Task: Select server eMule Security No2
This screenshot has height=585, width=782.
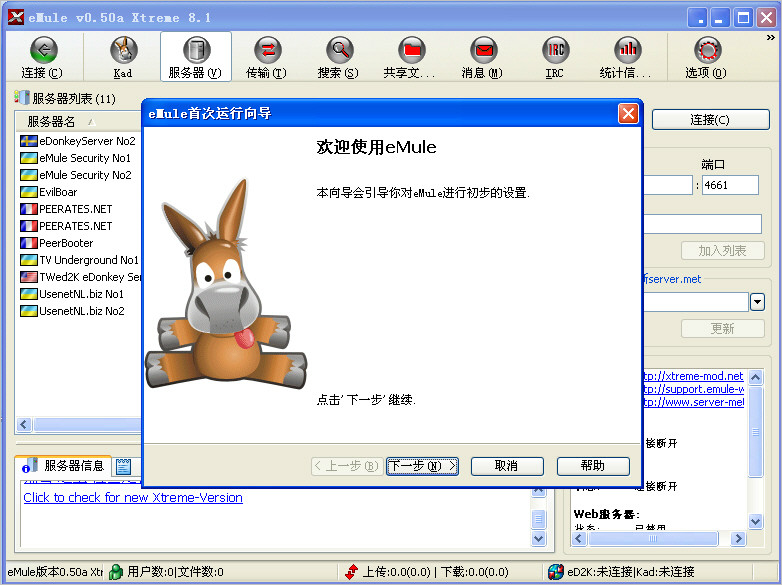Action: tap(85, 175)
